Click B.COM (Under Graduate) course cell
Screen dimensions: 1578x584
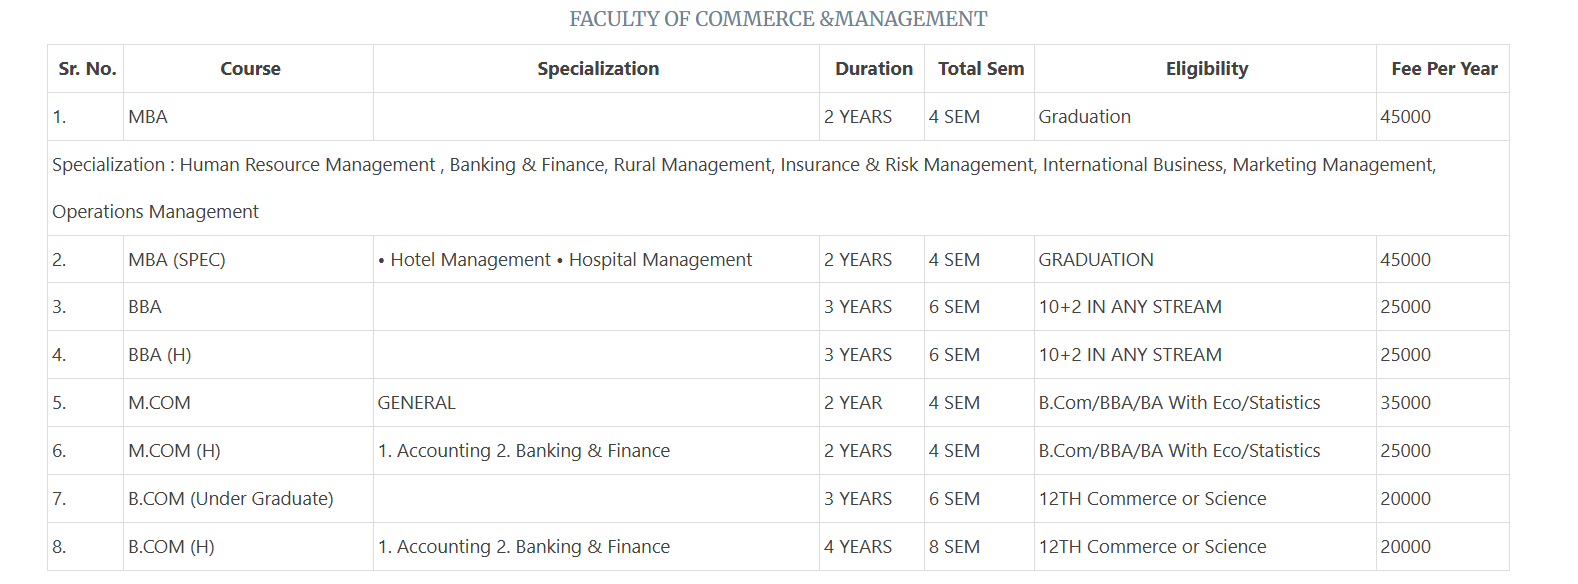click(231, 499)
